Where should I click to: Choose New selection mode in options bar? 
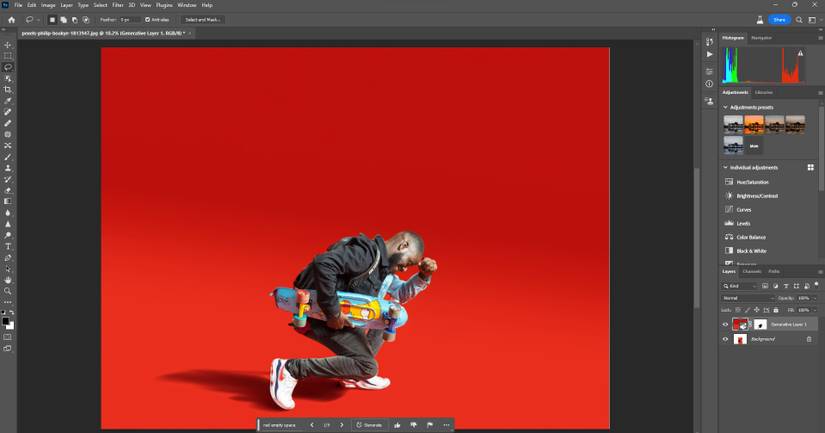(x=52, y=19)
